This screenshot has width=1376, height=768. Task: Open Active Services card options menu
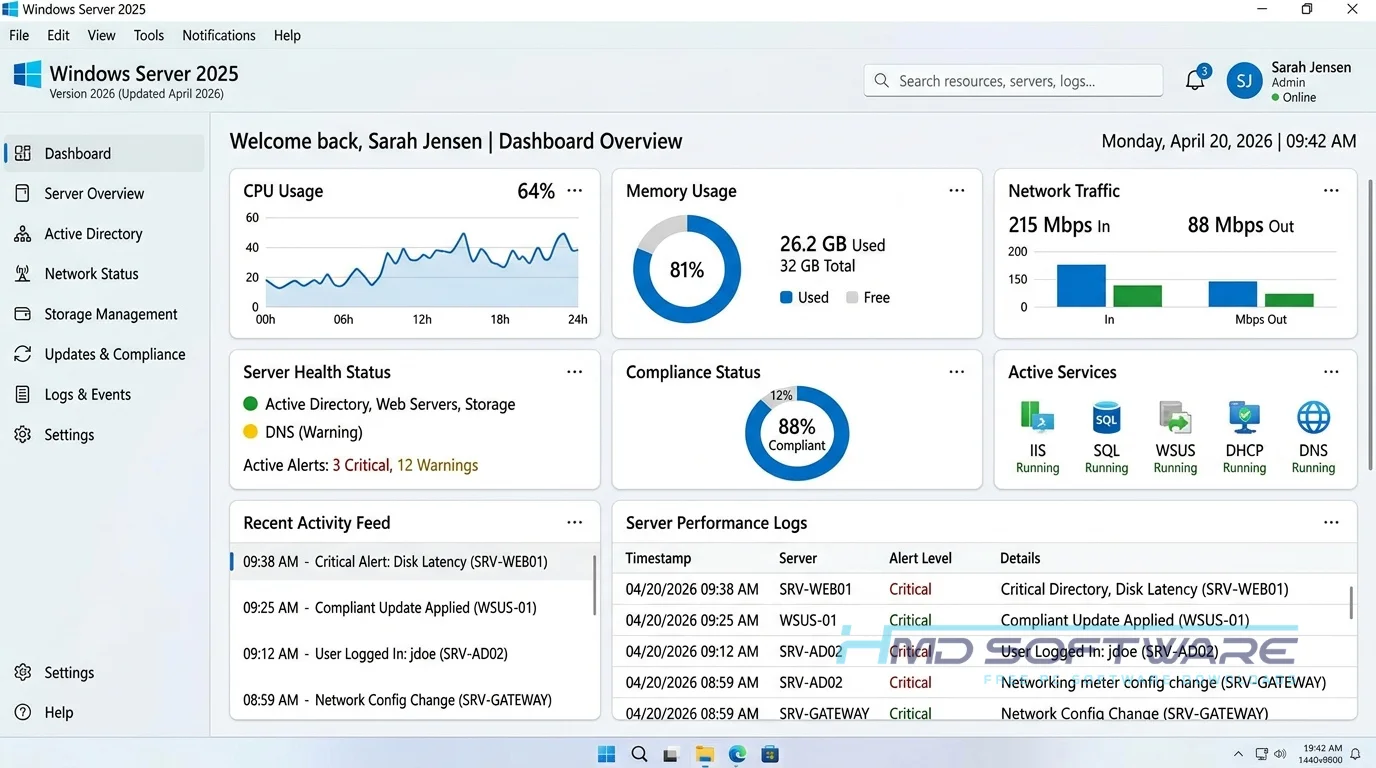[1331, 371]
